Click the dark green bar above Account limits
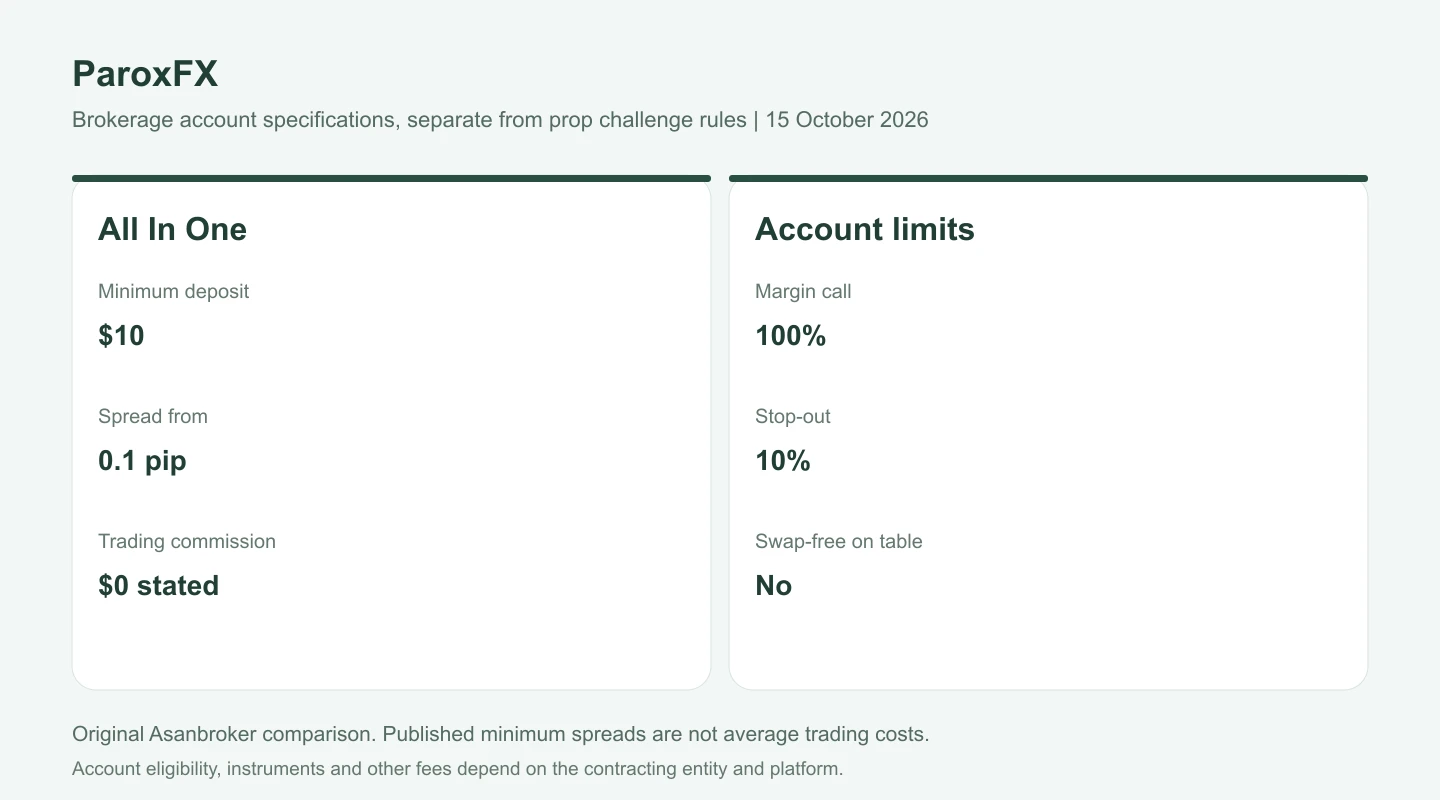Screen dimensions: 1440x800 point(1048,179)
